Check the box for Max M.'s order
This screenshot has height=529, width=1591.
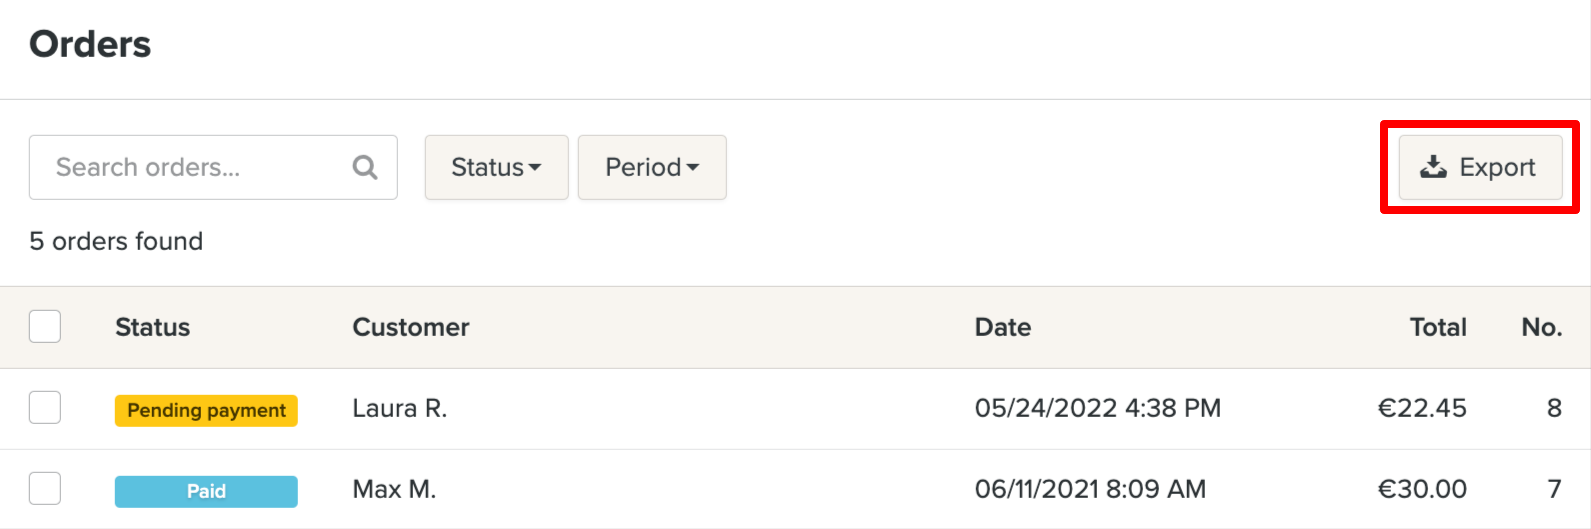click(x=45, y=489)
